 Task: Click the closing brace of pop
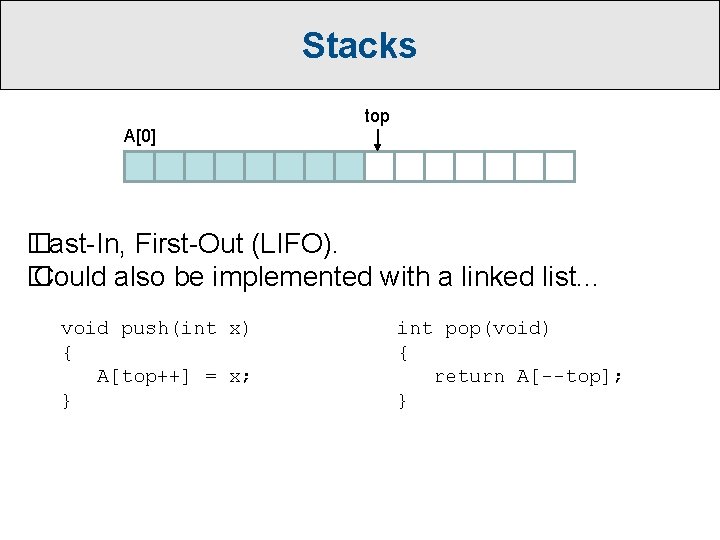pos(403,401)
